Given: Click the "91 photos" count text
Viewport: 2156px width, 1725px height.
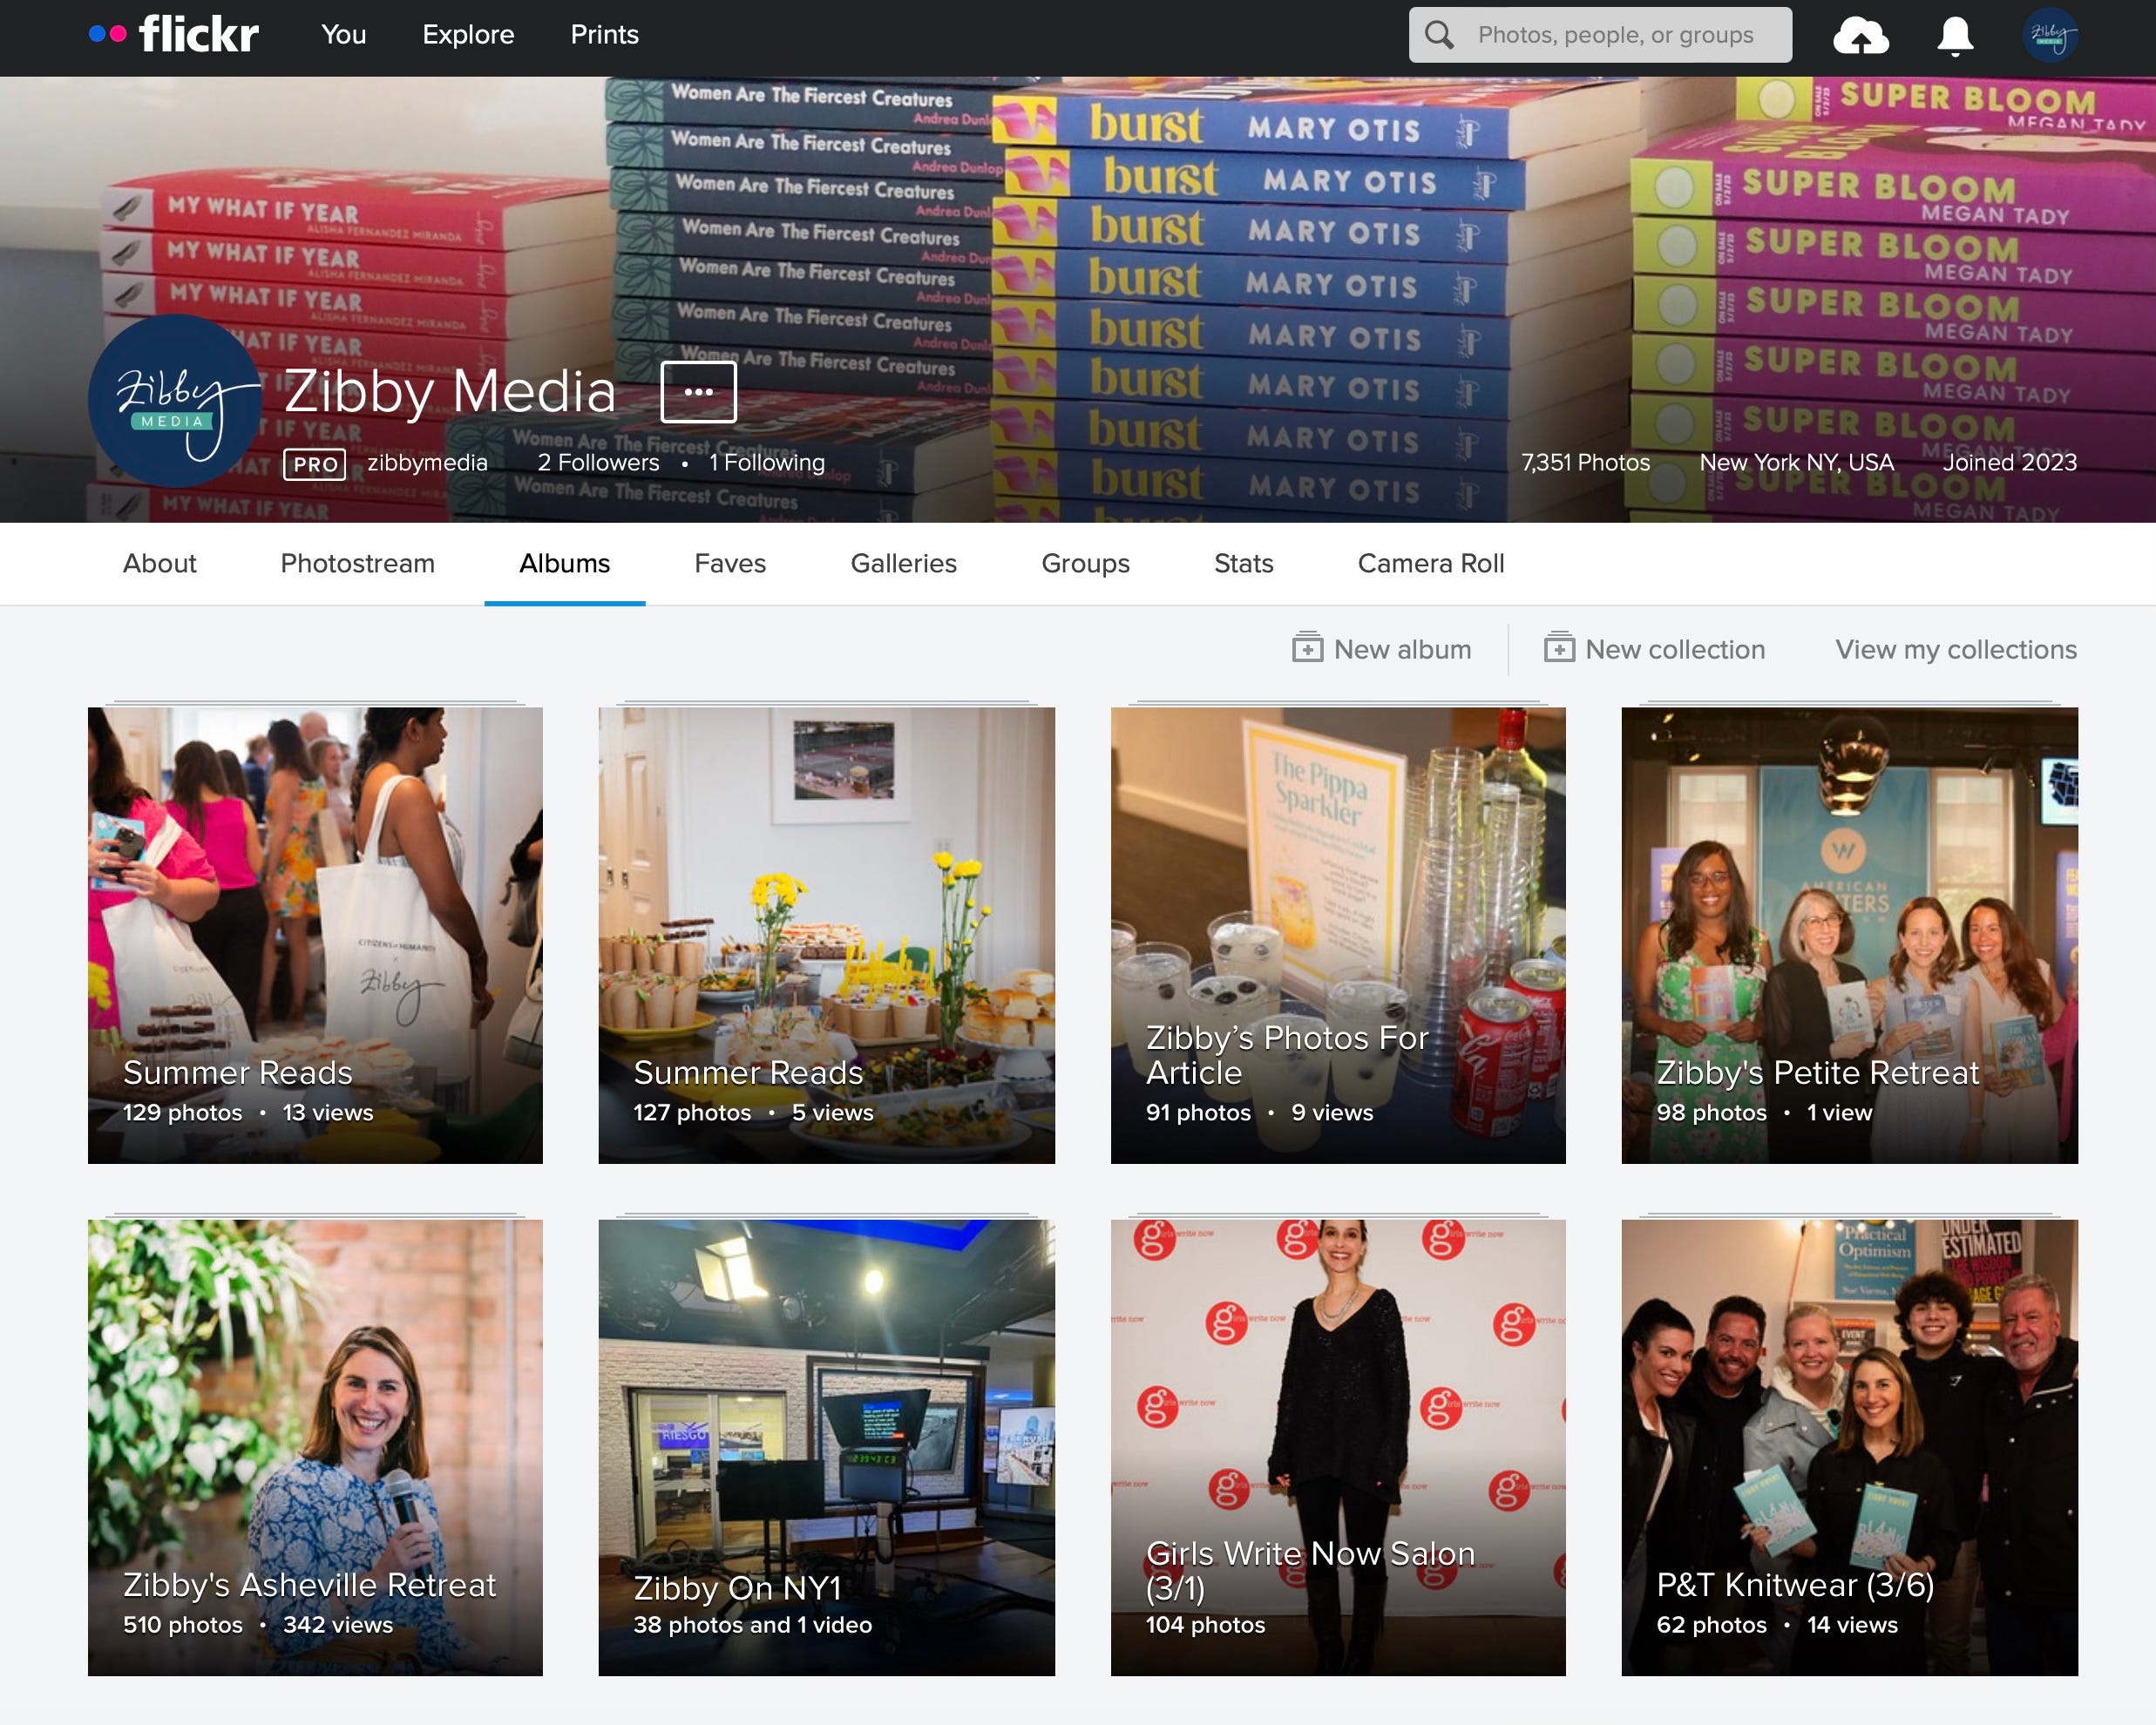Looking at the screenshot, I should tap(1198, 1113).
